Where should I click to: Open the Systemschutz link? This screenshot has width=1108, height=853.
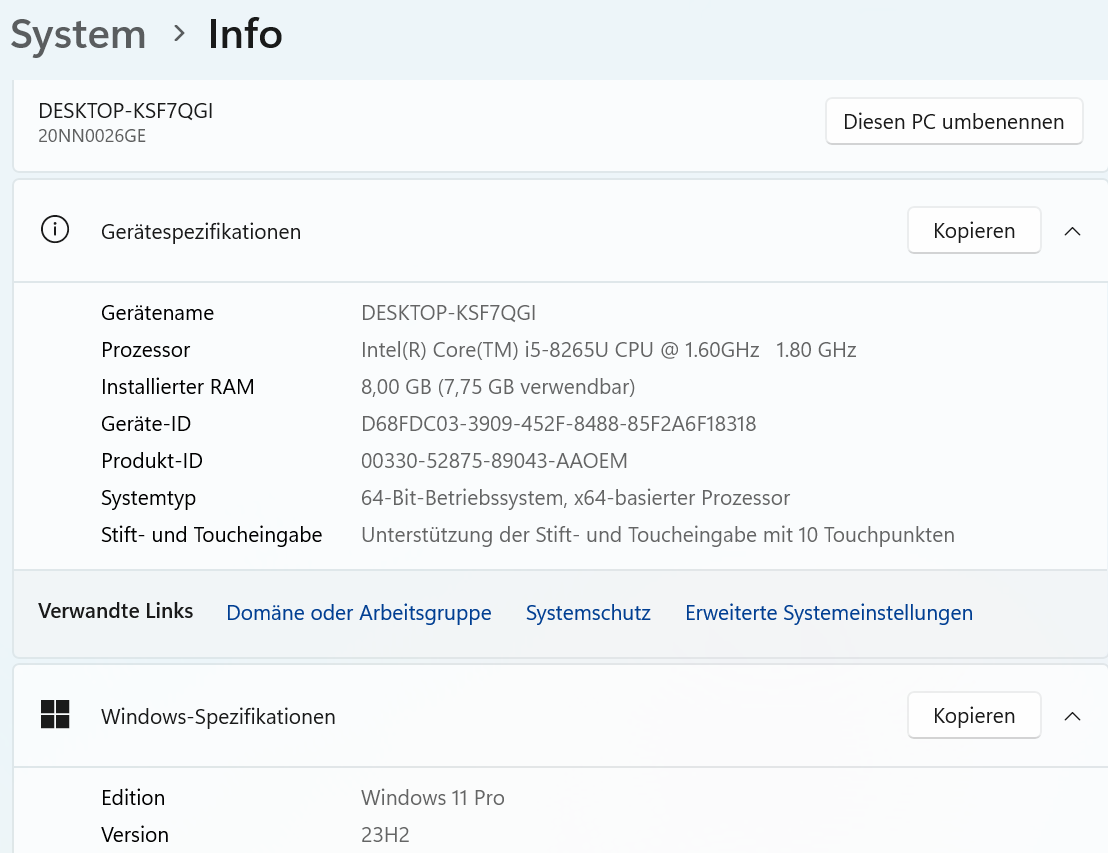point(588,613)
